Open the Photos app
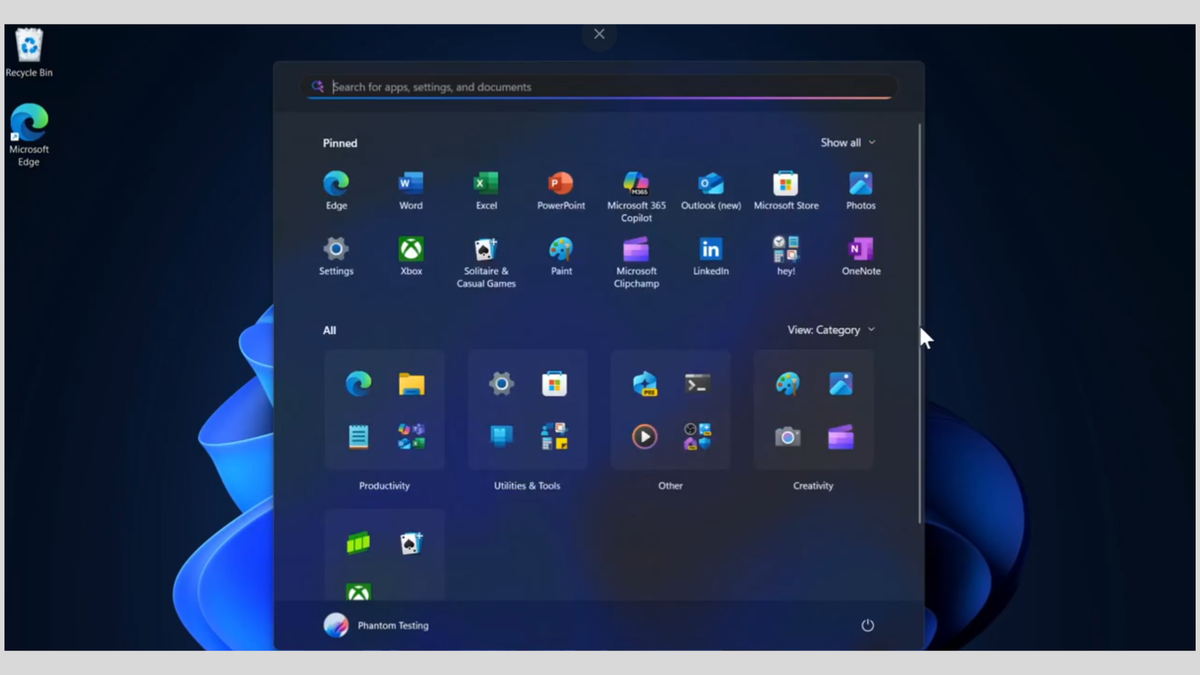 [861, 185]
